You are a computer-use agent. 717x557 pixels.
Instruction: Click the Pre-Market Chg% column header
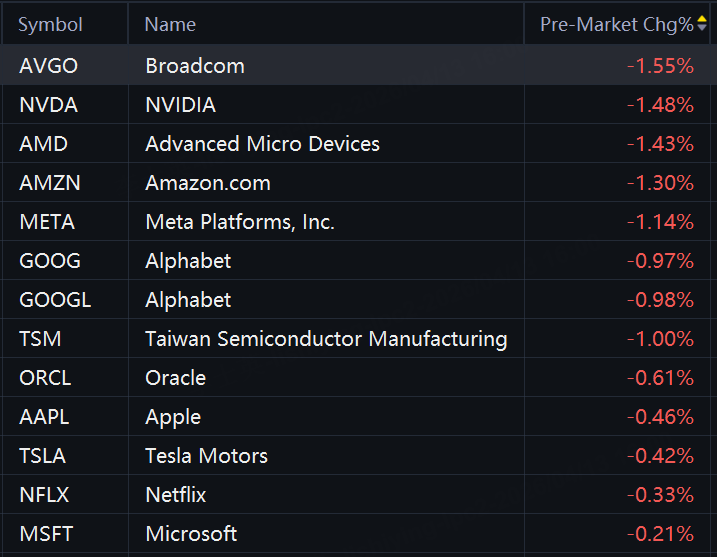pyautogui.click(x=616, y=25)
